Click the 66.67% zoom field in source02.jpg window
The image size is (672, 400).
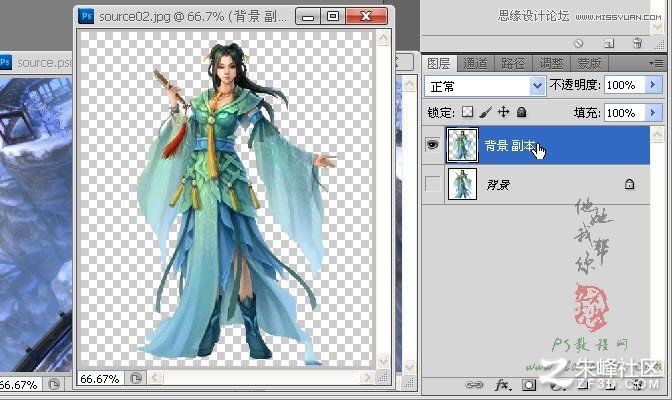coord(101,379)
